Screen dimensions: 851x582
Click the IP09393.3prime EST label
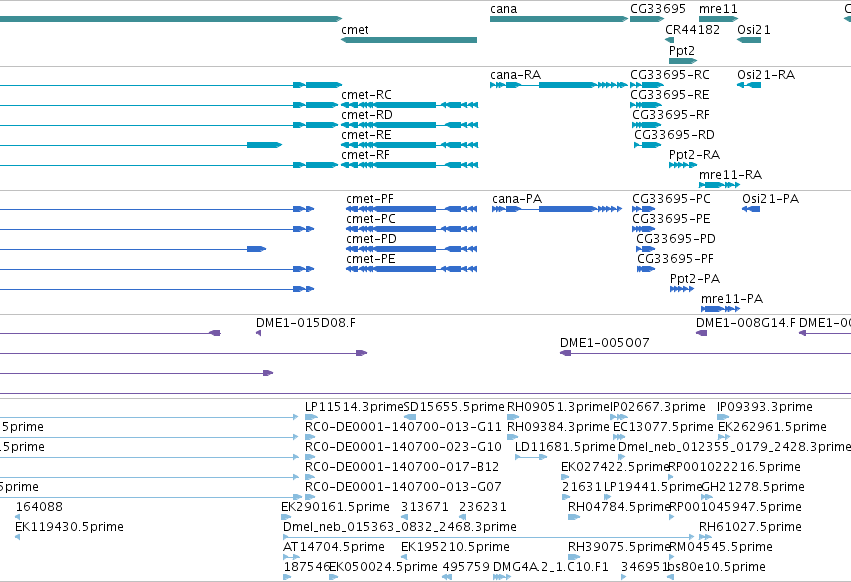coord(765,407)
